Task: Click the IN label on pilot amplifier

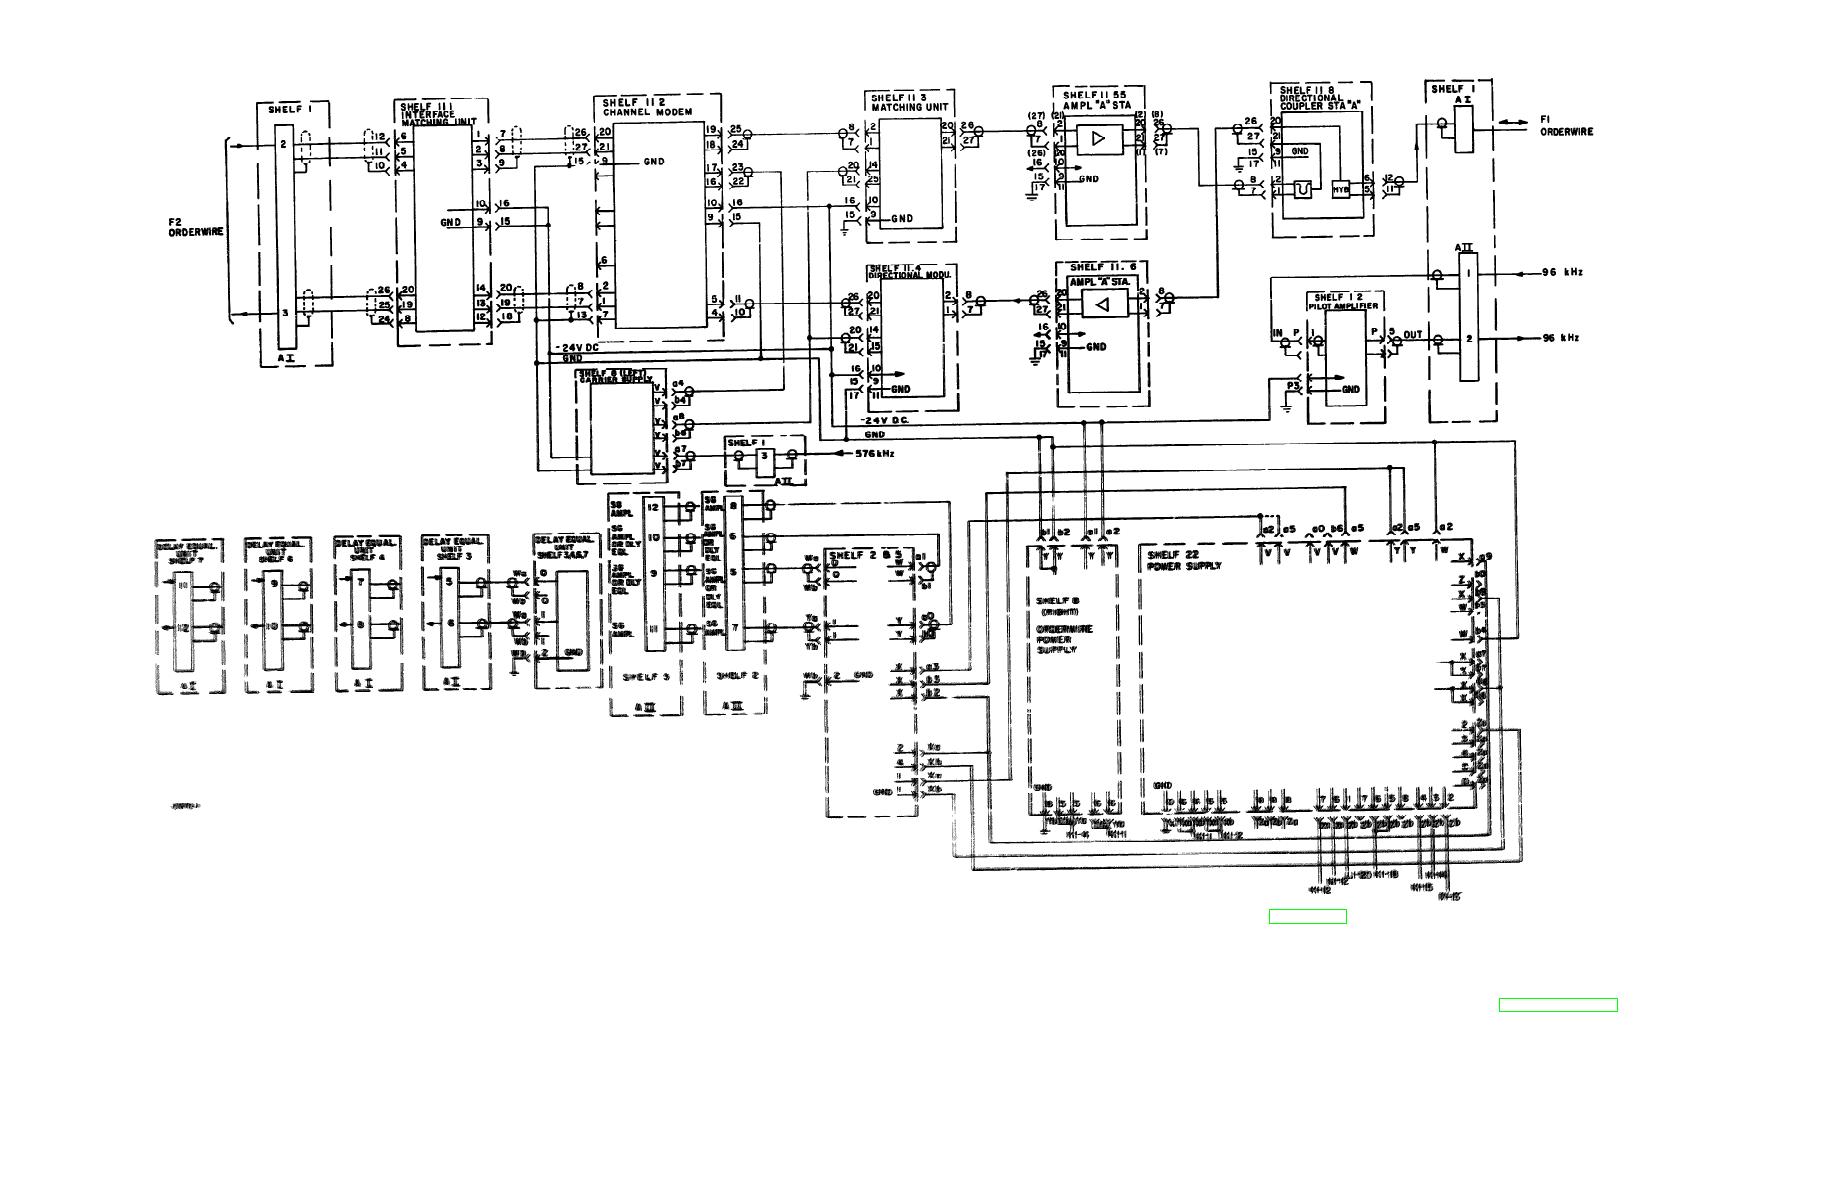Action: click(1277, 334)
